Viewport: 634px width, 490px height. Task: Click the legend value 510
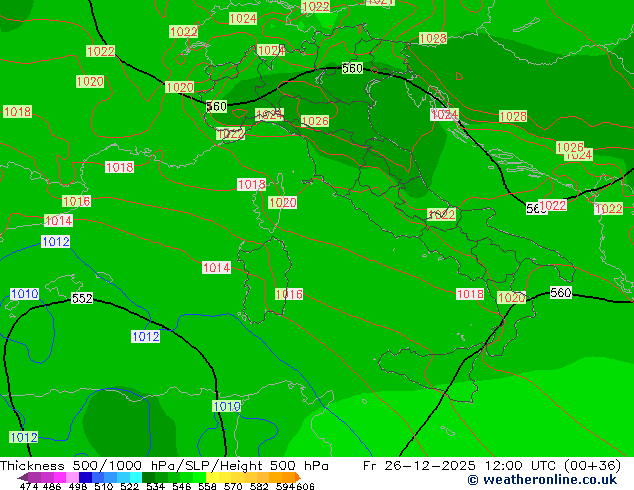tap(104, 486)
